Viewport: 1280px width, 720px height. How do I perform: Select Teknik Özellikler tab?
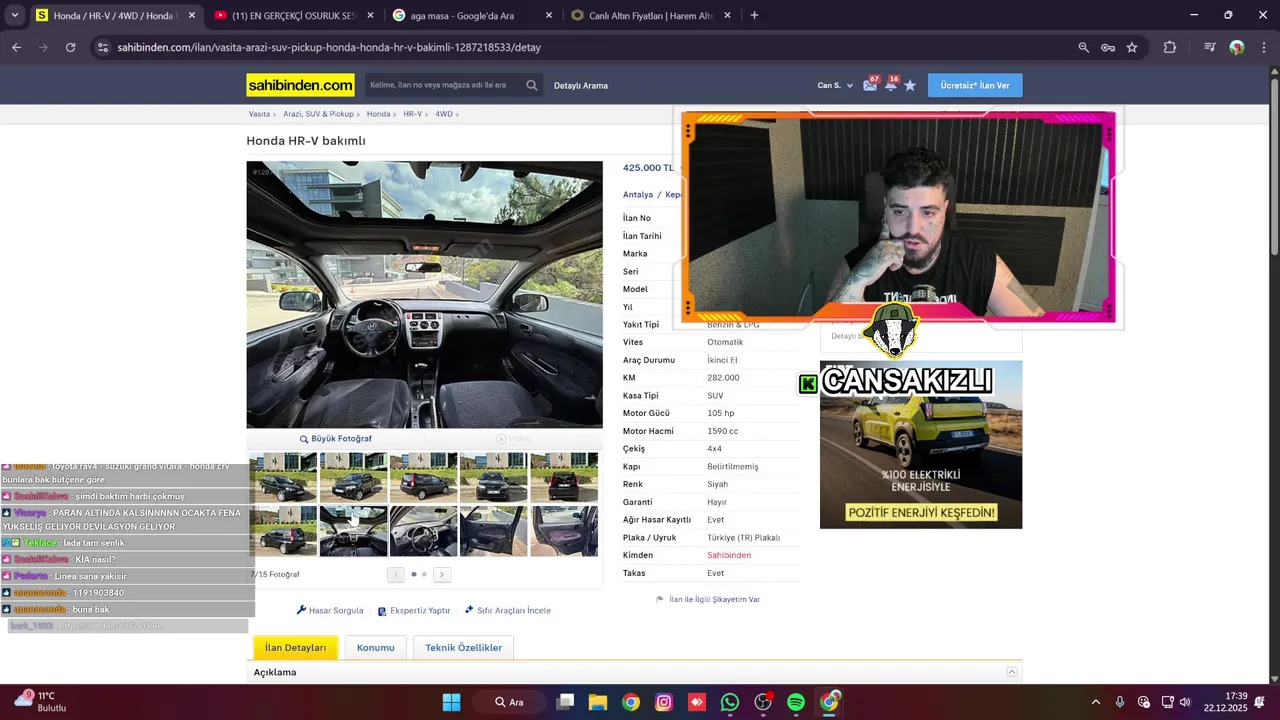pos(464,647)
